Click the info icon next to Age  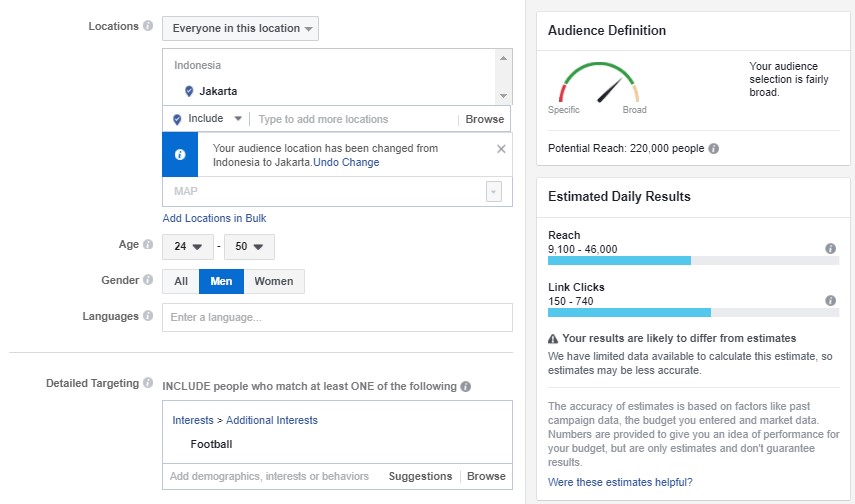[148, 244]
